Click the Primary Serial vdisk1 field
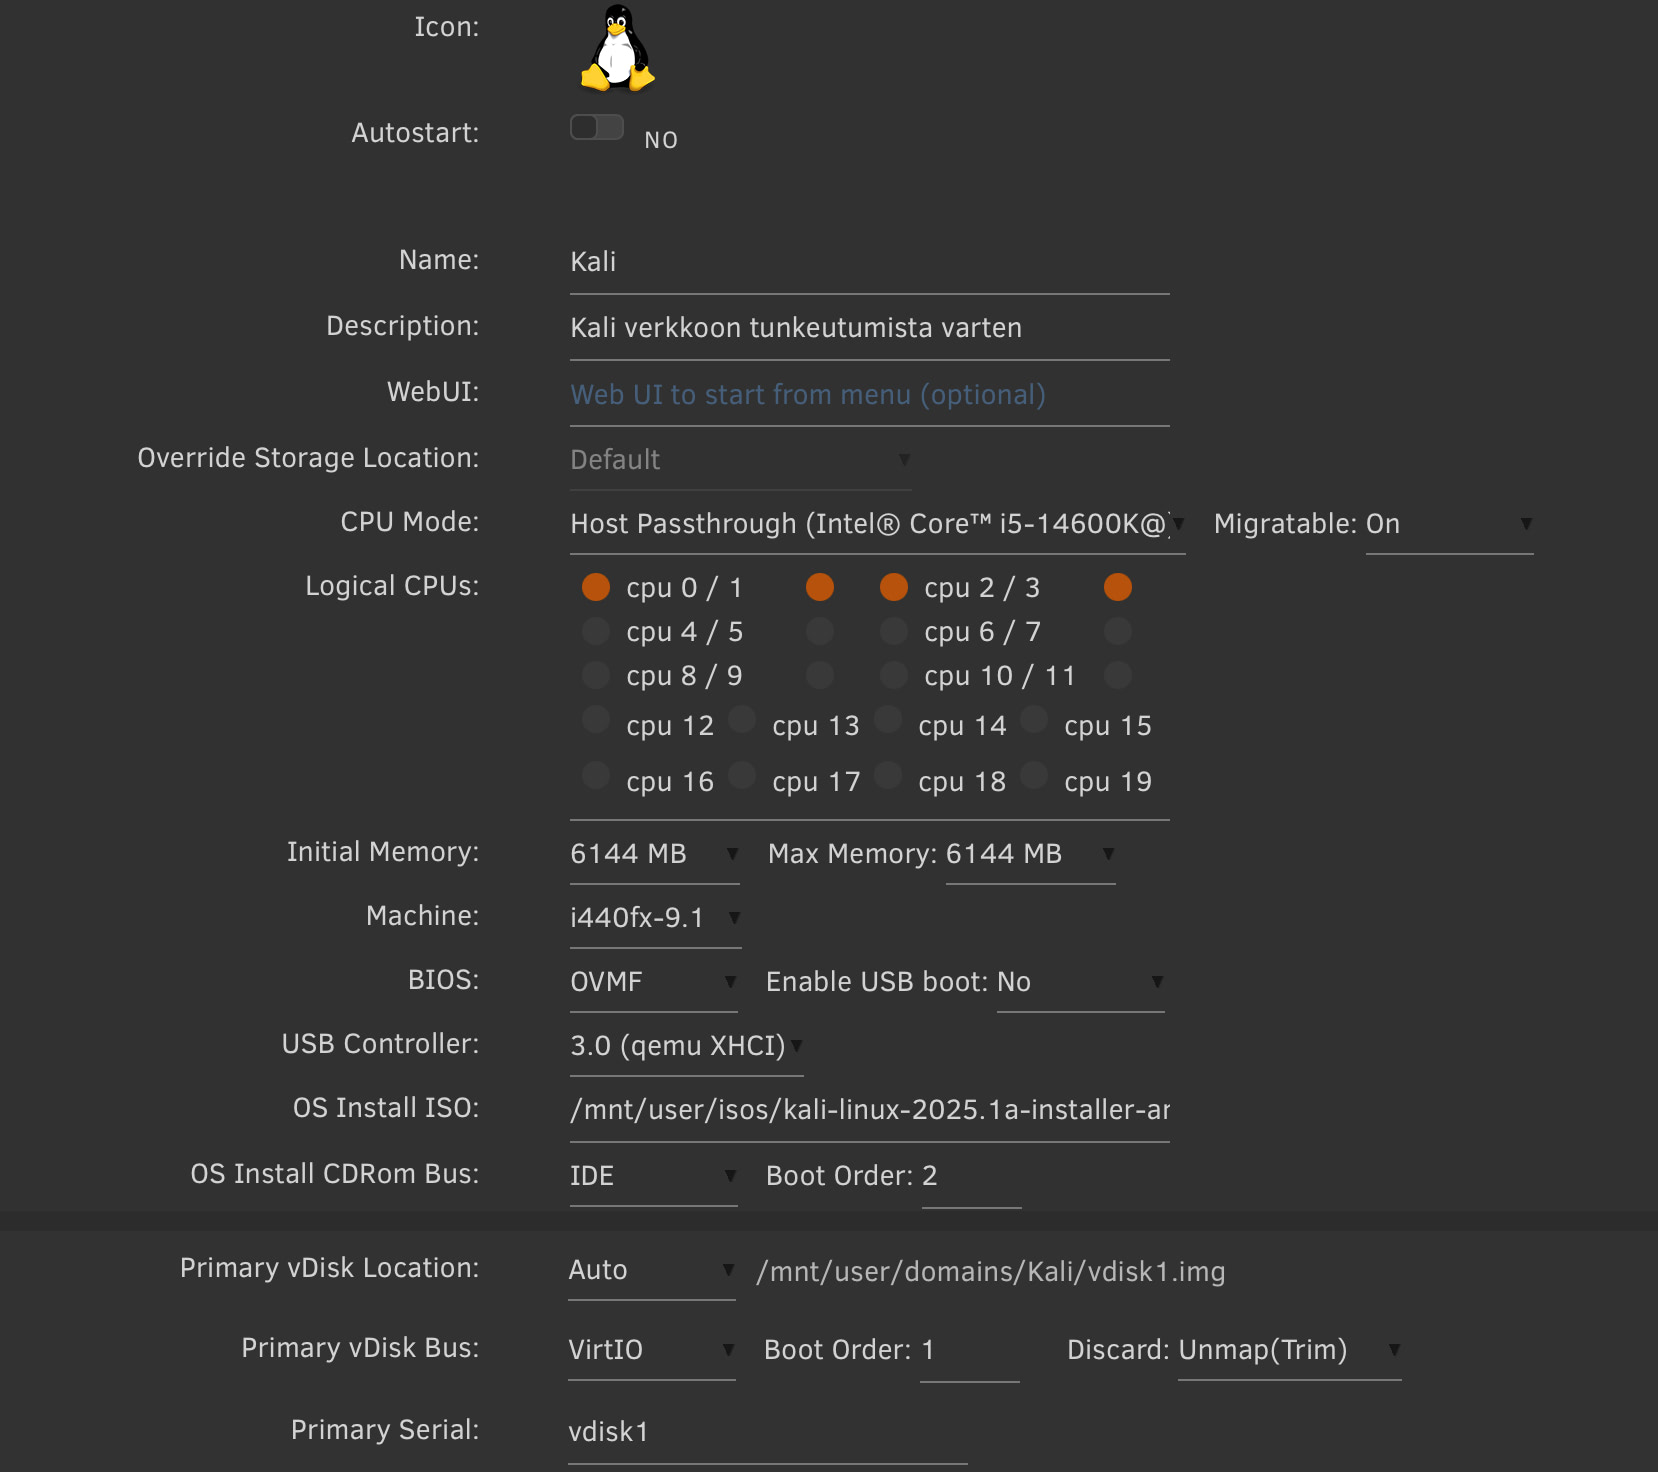 tap(766, 1432)
